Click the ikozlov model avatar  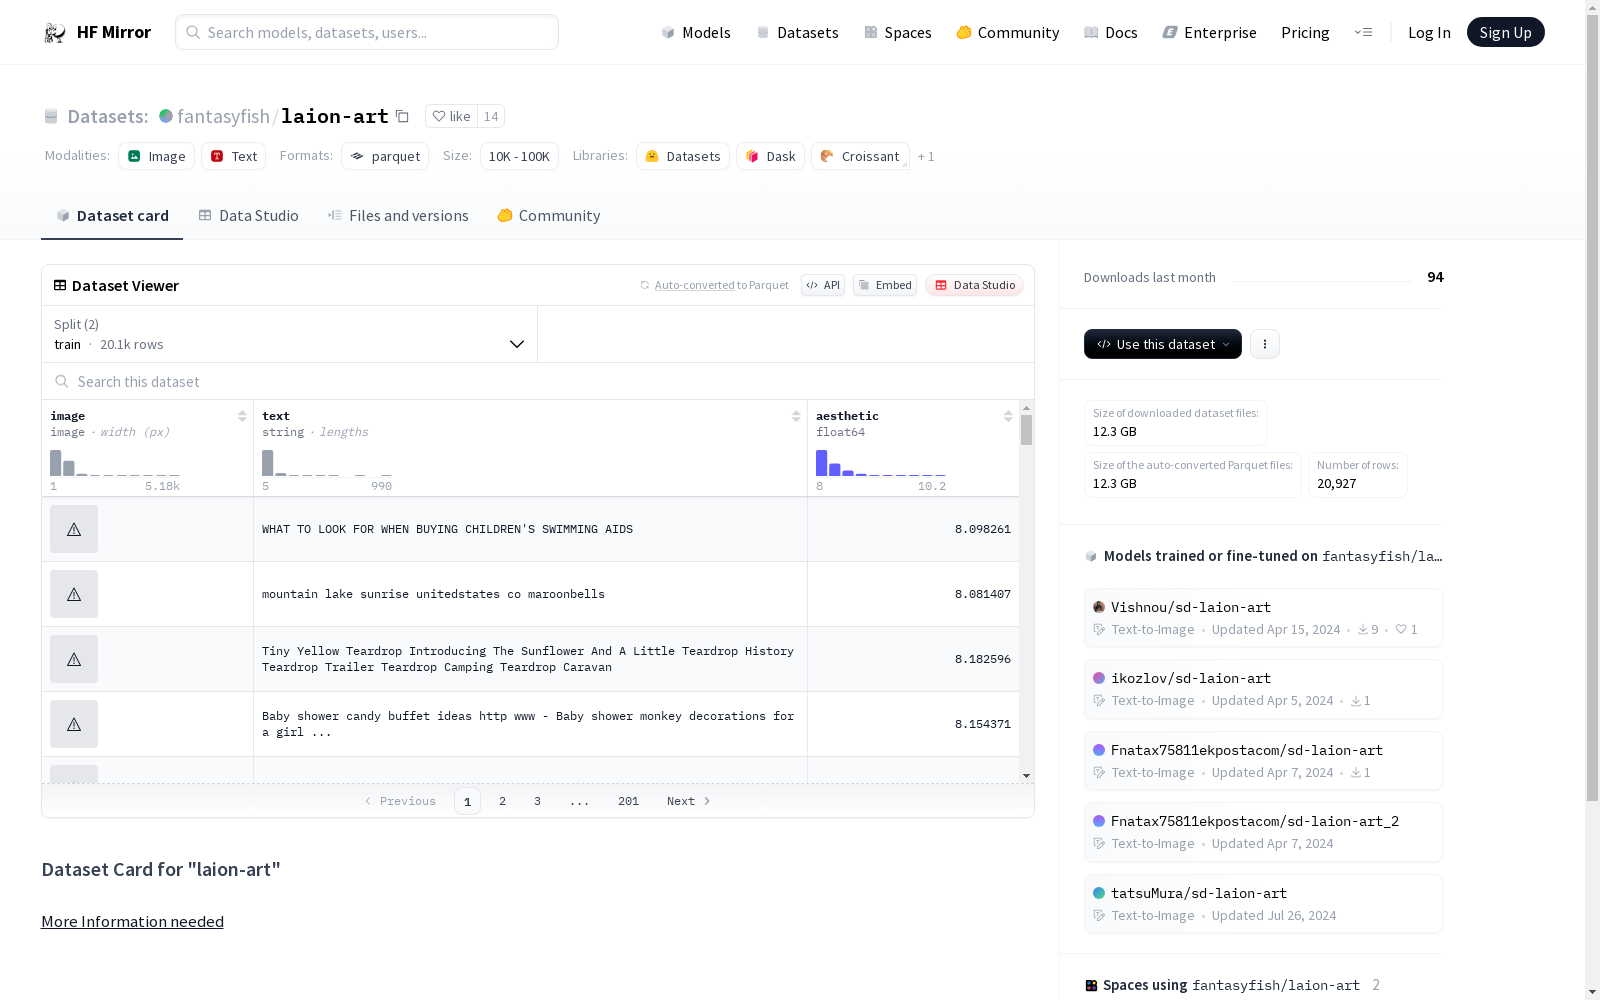click(x=1099, y=678)
